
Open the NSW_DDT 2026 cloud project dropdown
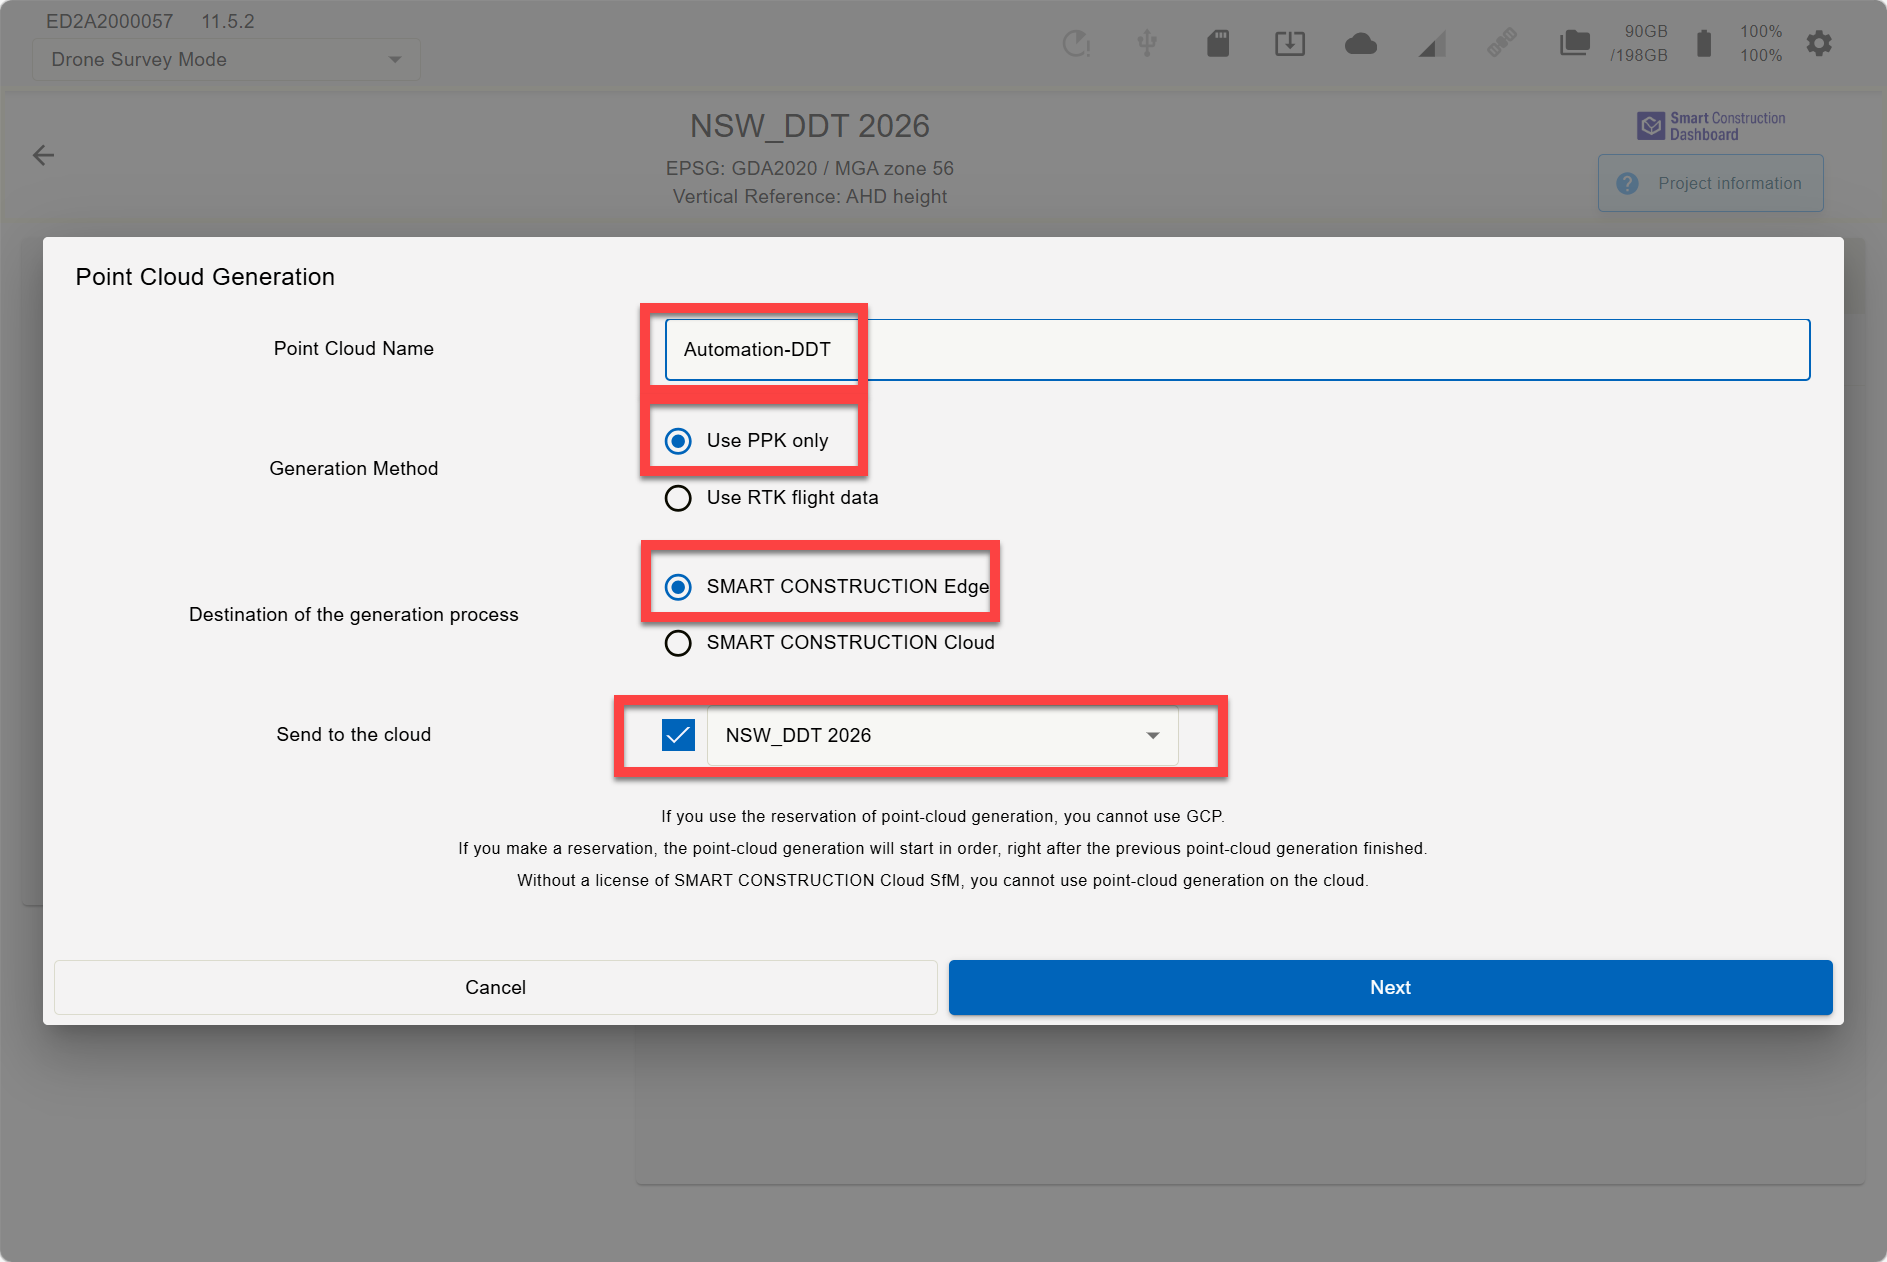coord(942,736)
